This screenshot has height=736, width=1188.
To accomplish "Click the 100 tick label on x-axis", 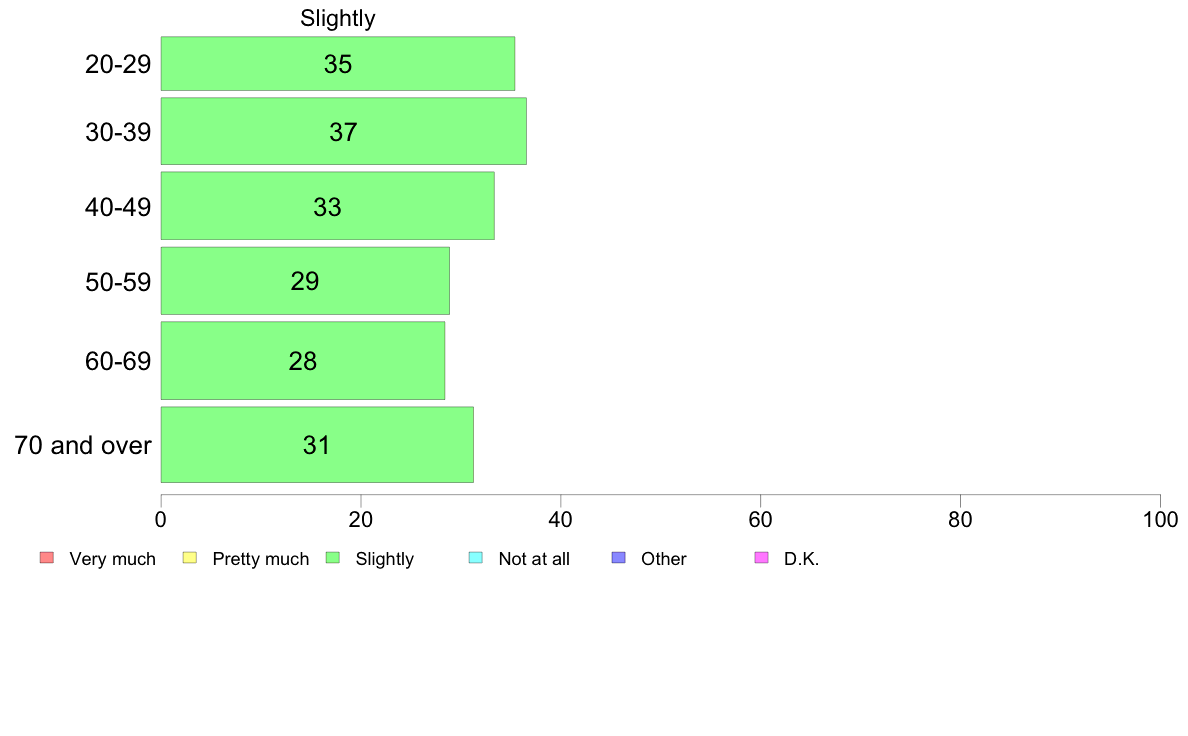I will pos(1160,519).
